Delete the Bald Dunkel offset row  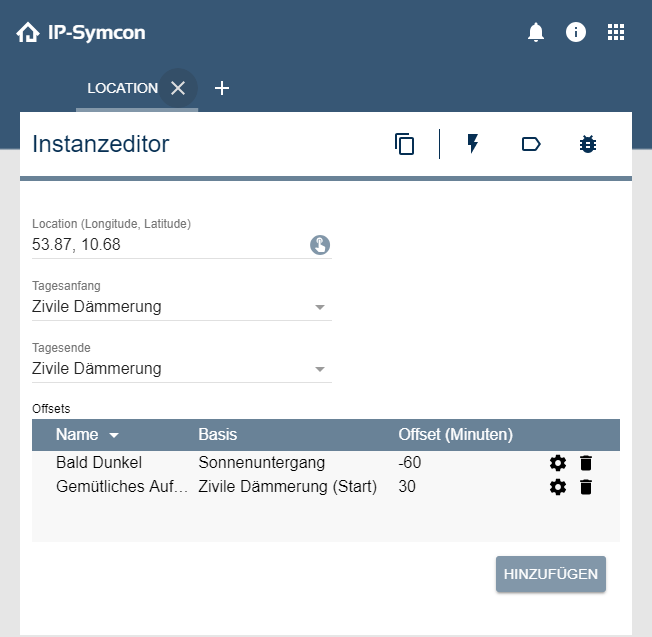point(586,463)
